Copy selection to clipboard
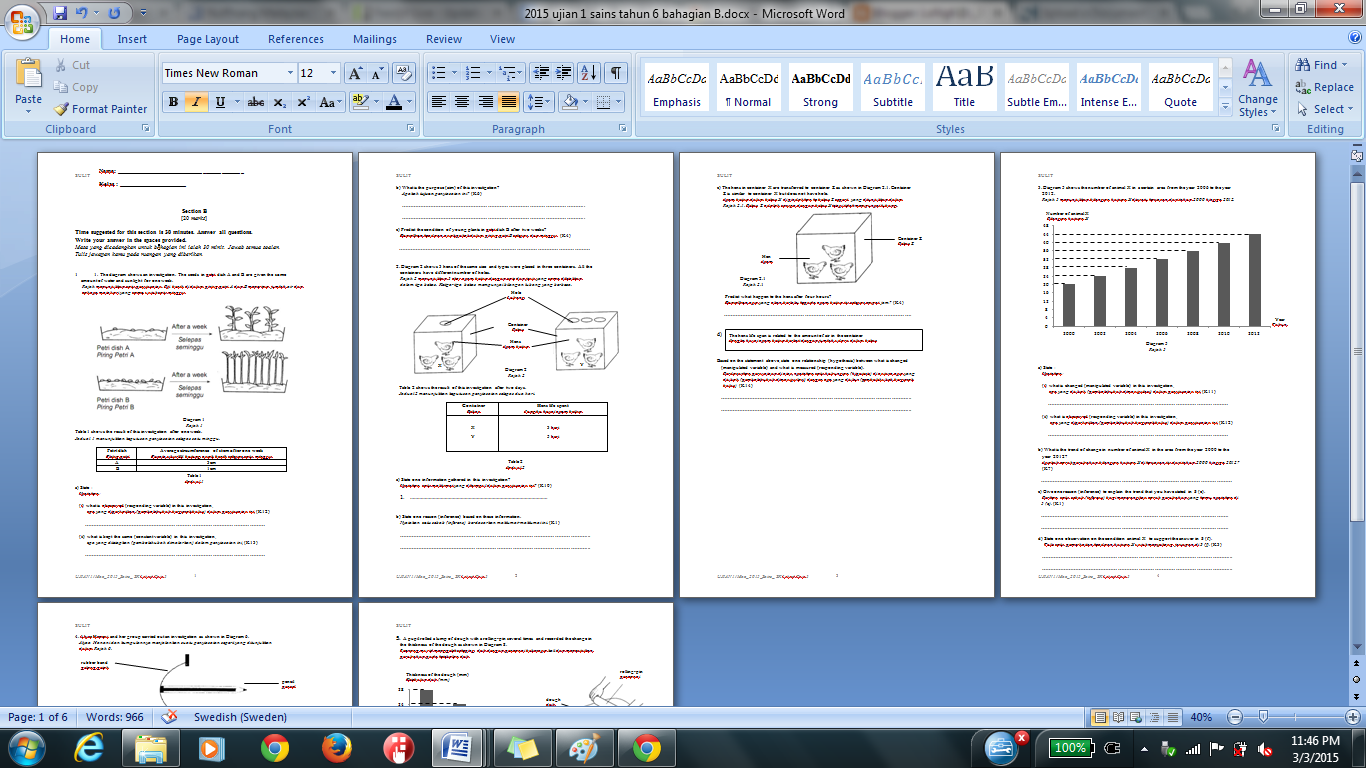This screenshot has height=768, width=1366. (76, 87)
